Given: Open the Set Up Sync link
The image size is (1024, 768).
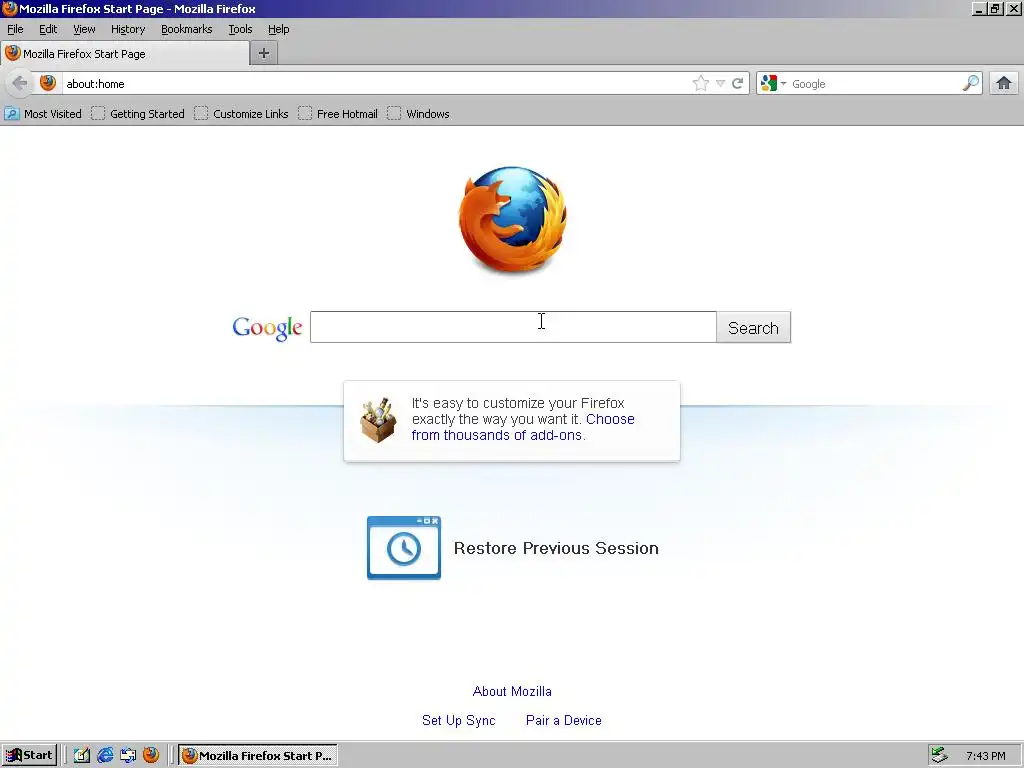Looking at the screenshot, I should click(x=458, y=720).
